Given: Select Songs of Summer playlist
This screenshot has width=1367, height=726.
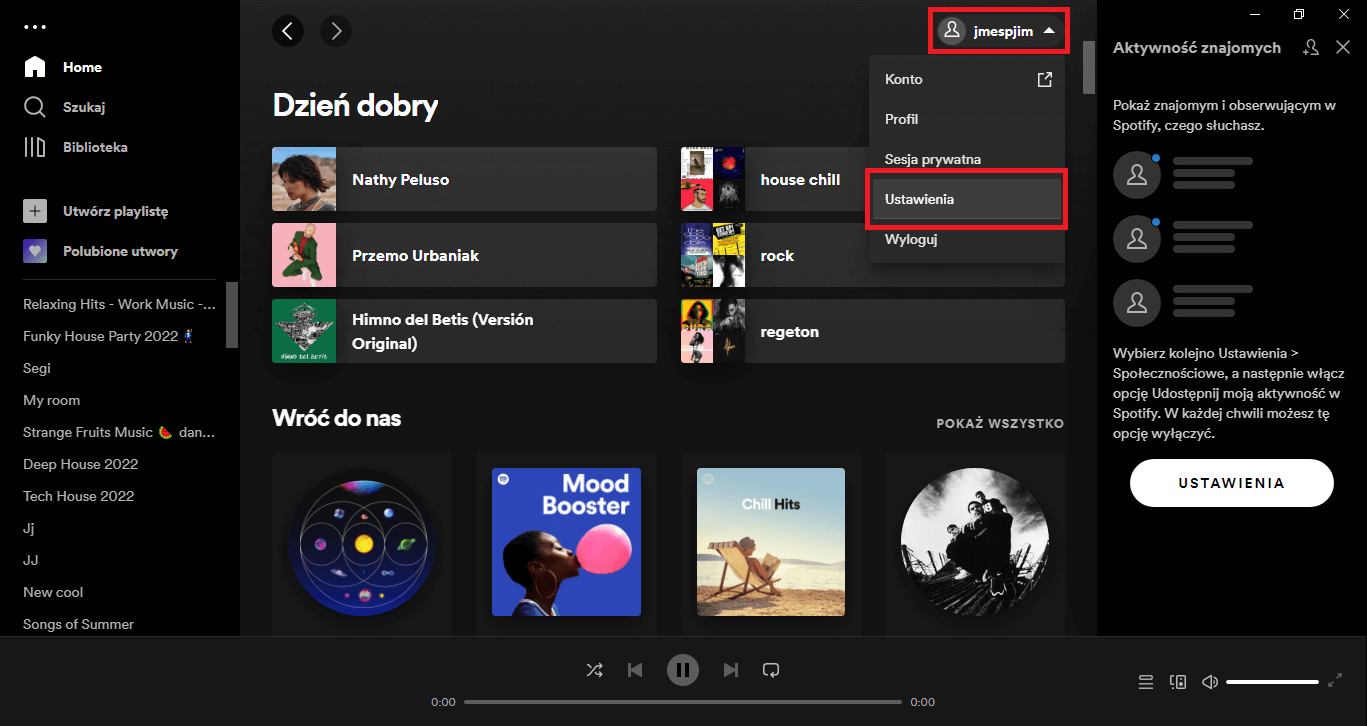Looking at the screenshot, I should coord(78,624).
